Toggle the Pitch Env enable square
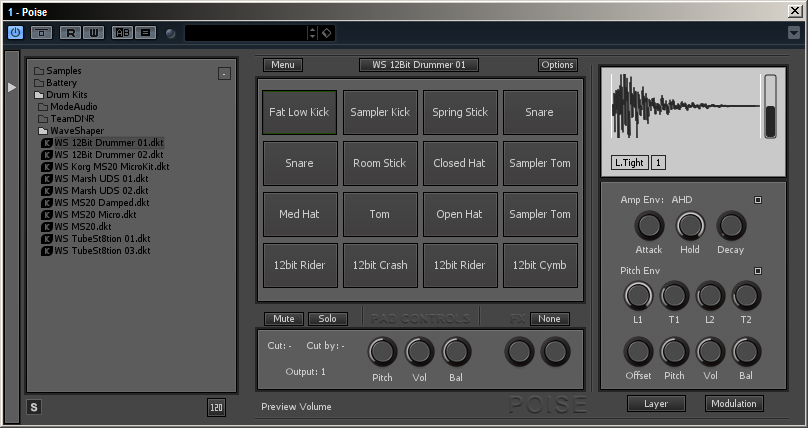 coord(758,271)
